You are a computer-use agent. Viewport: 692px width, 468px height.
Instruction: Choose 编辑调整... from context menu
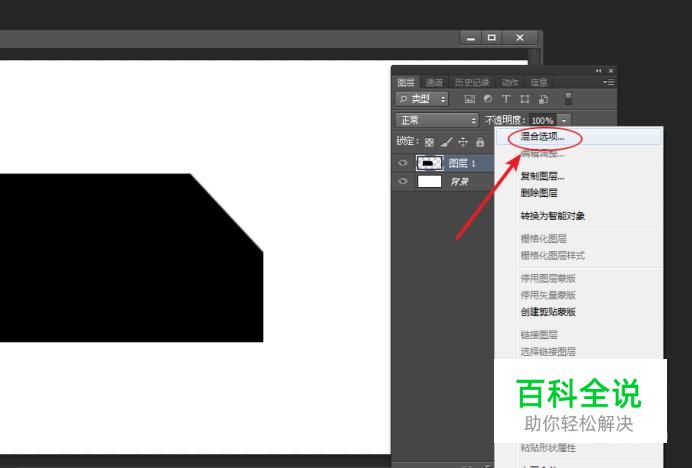click(x=579, y=154)
